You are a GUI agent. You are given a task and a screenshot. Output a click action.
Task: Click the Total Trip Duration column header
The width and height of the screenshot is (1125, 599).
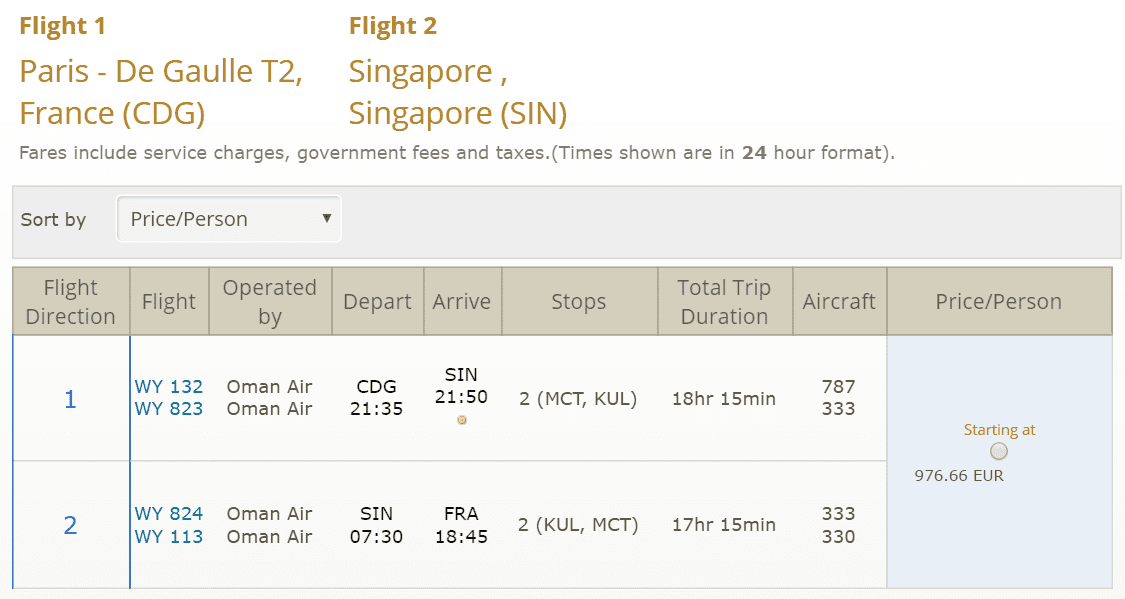click(725, 301)
